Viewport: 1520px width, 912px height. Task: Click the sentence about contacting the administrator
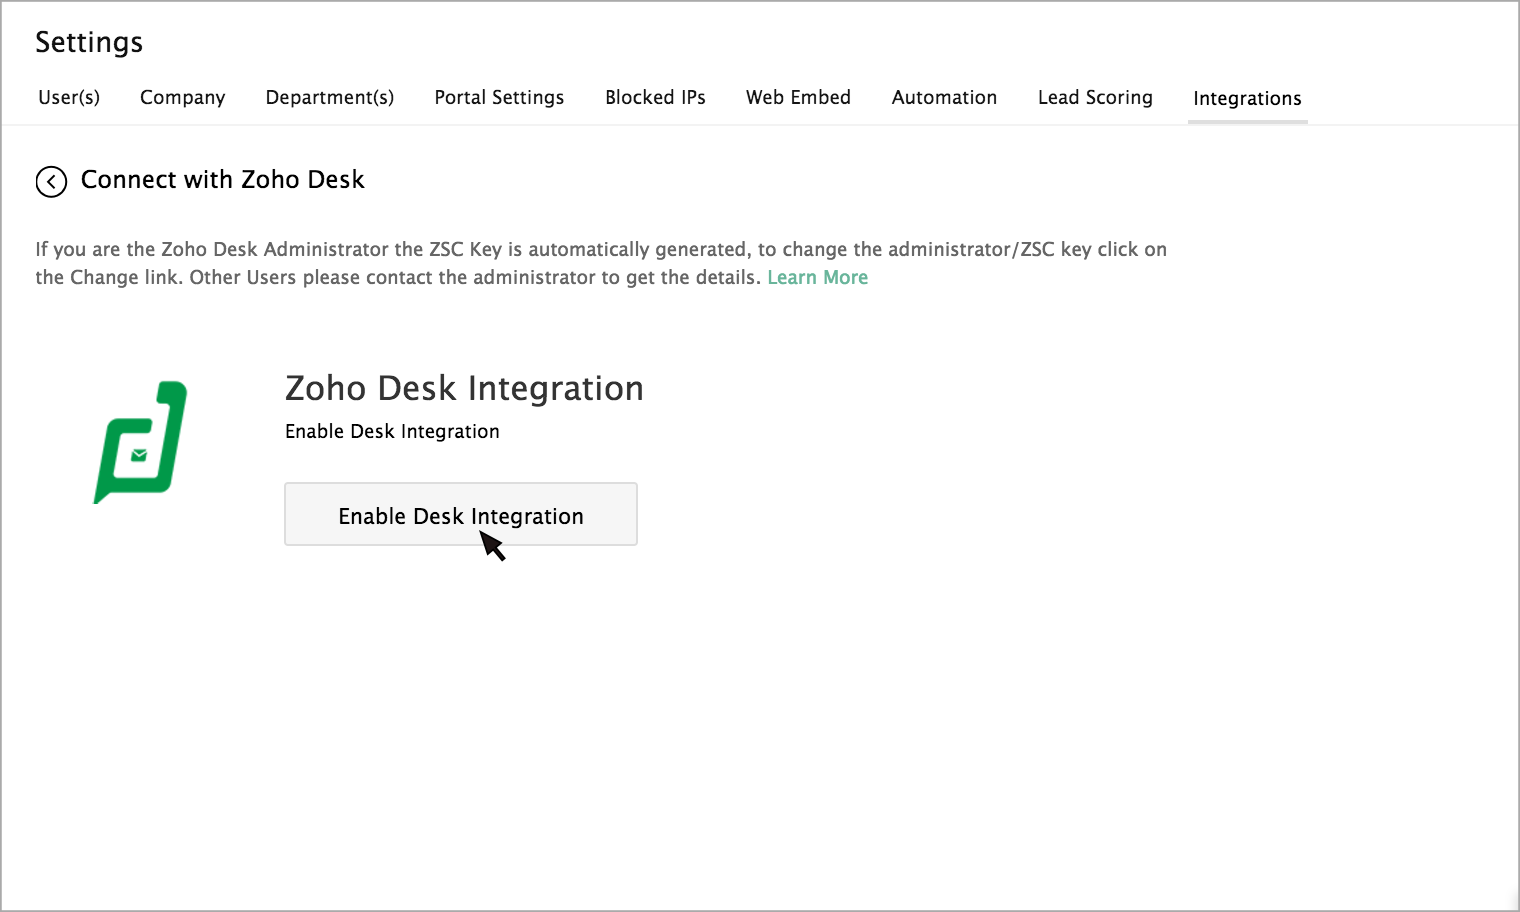tap(475, 277)
